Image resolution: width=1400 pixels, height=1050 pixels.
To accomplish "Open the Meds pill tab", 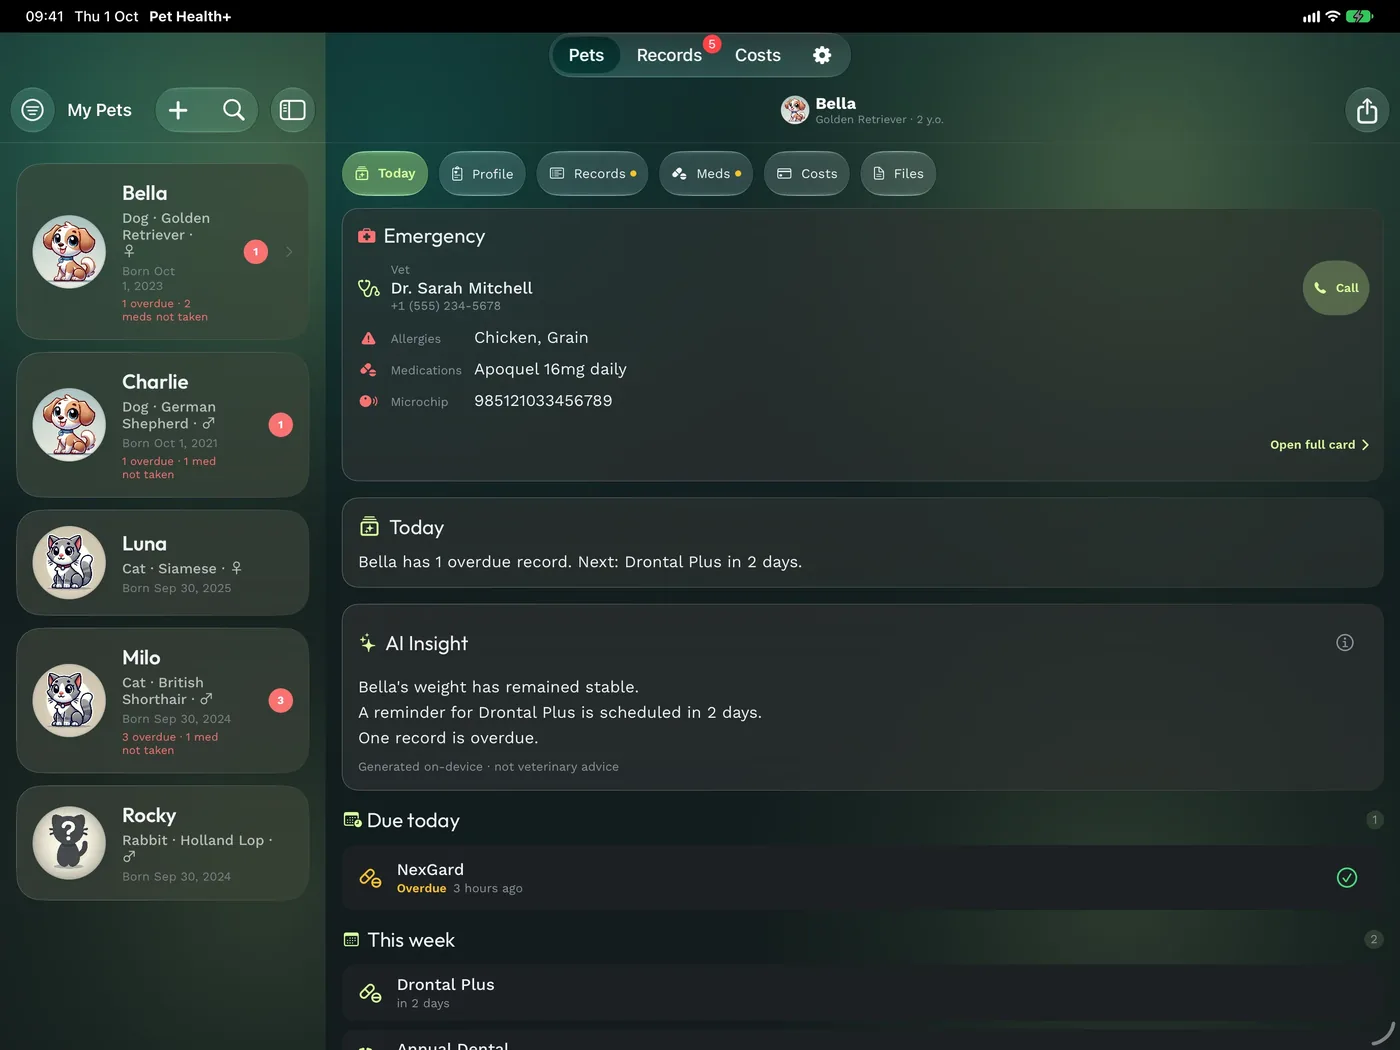I will pyautogui.click(x=706, y=174).
